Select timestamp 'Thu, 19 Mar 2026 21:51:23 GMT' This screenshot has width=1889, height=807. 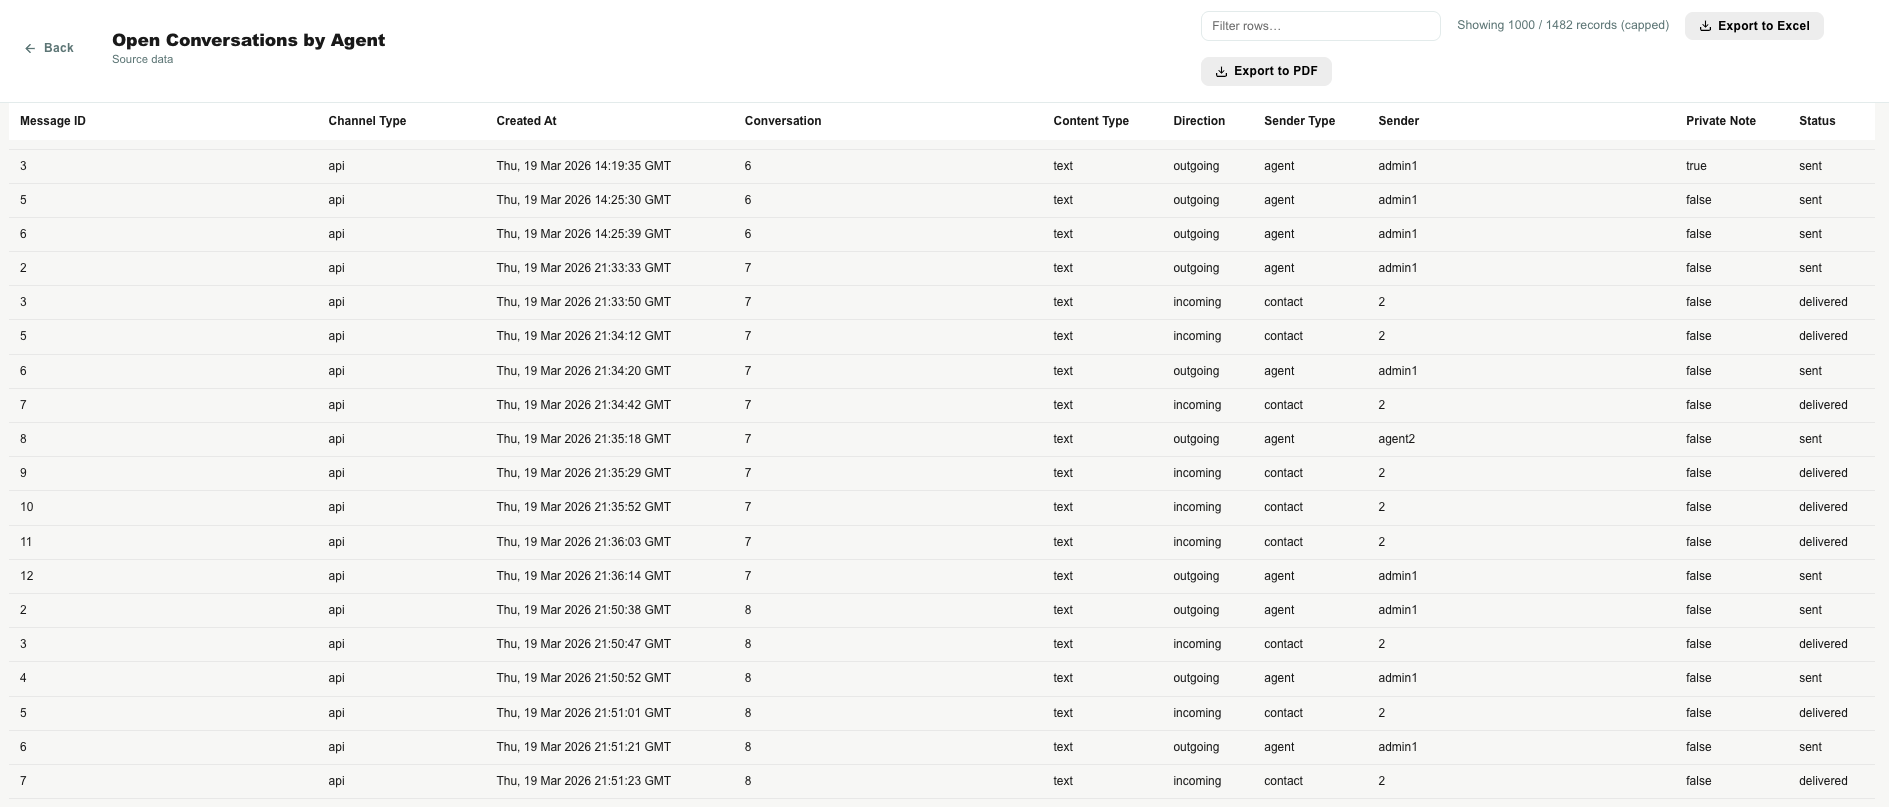[x=583, y=781]
